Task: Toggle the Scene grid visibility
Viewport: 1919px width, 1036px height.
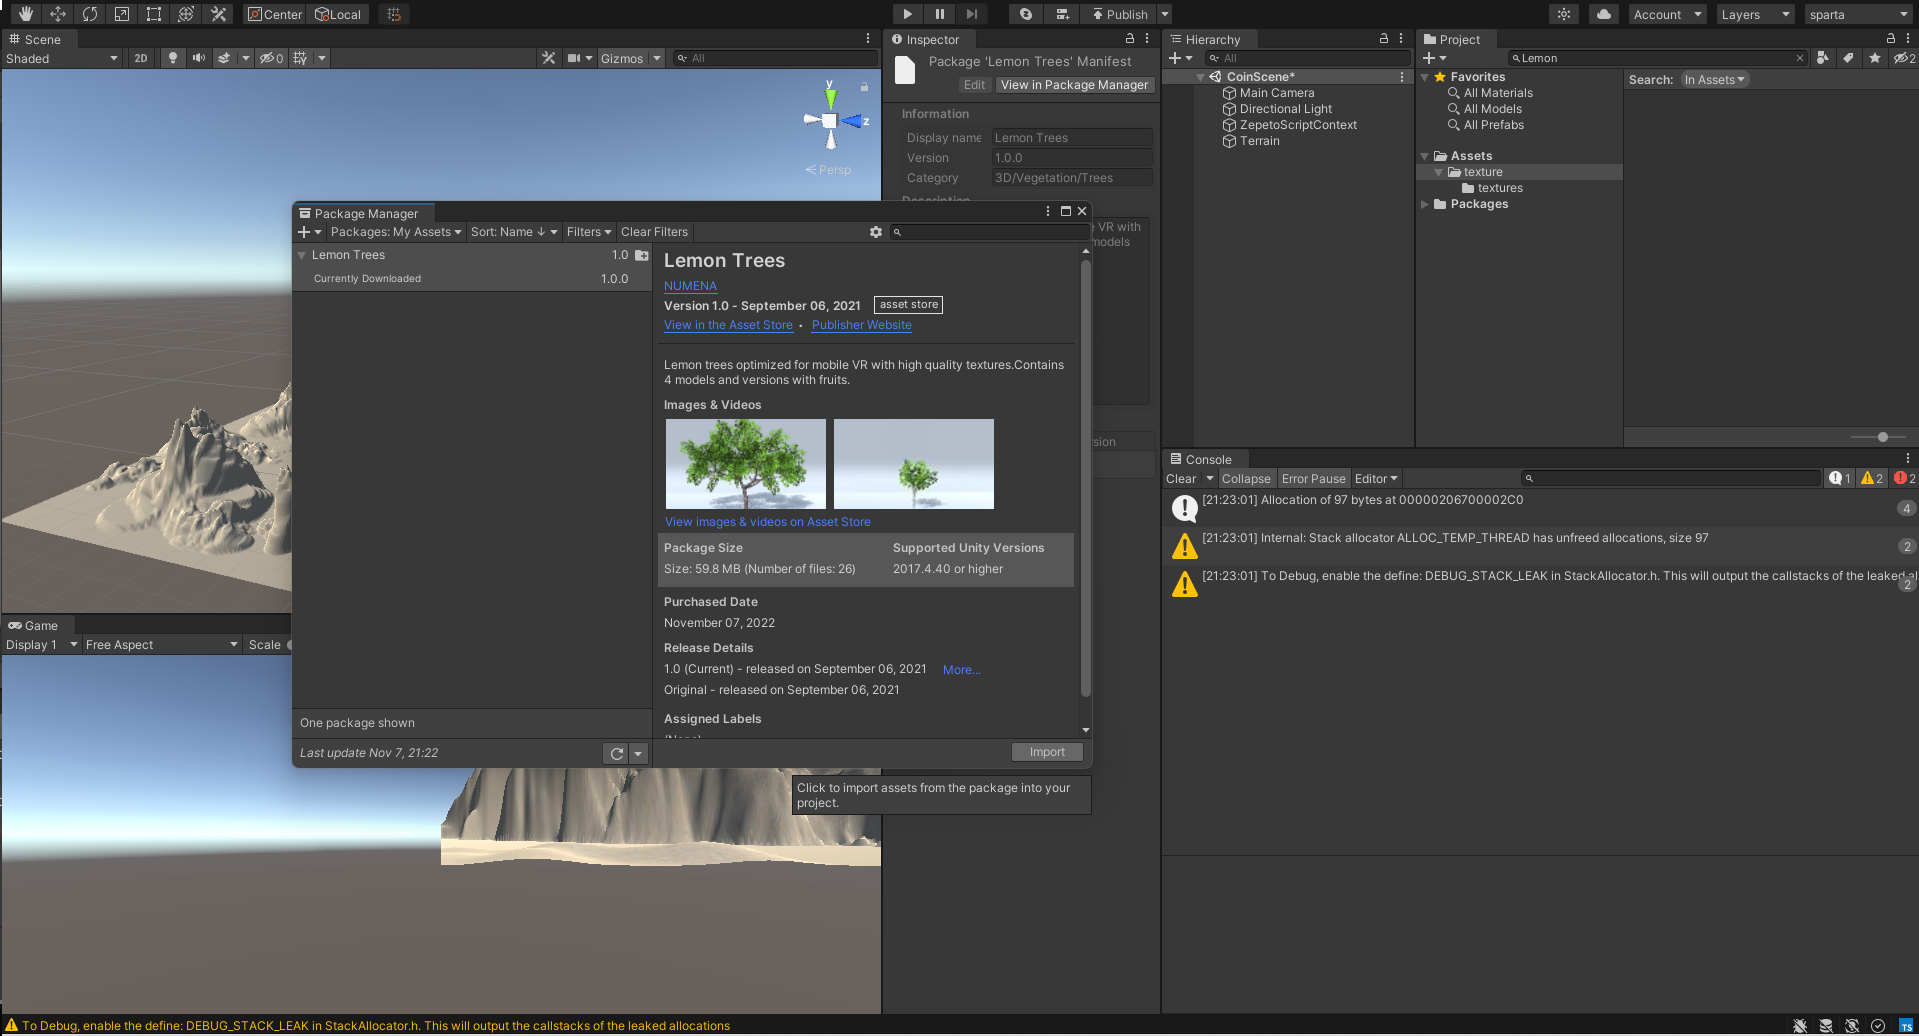Action: 300,58
